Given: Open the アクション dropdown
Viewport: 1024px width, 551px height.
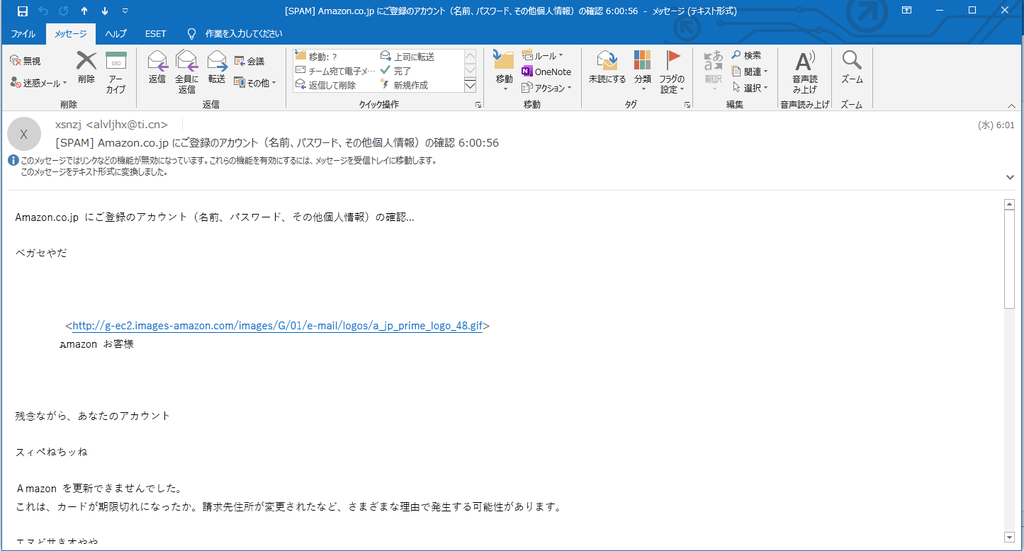Looking at the screenshot, I should pos(547,87).
